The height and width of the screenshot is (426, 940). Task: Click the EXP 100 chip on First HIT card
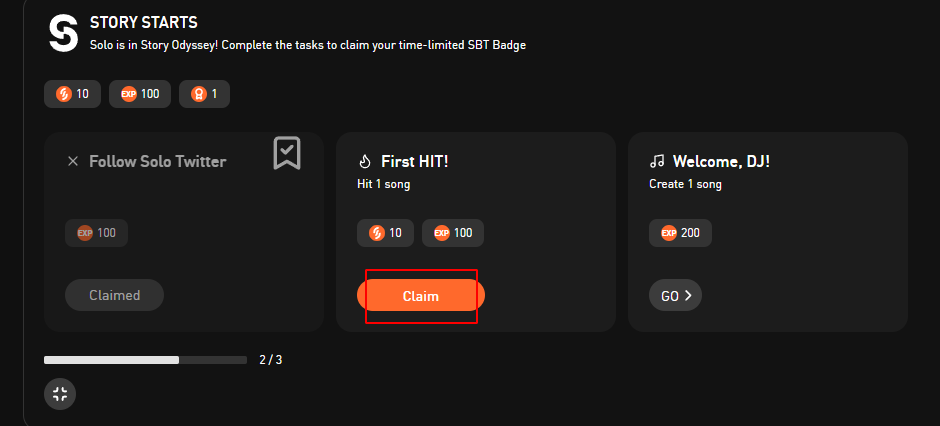pyautogui.click(x=453, y=232)
